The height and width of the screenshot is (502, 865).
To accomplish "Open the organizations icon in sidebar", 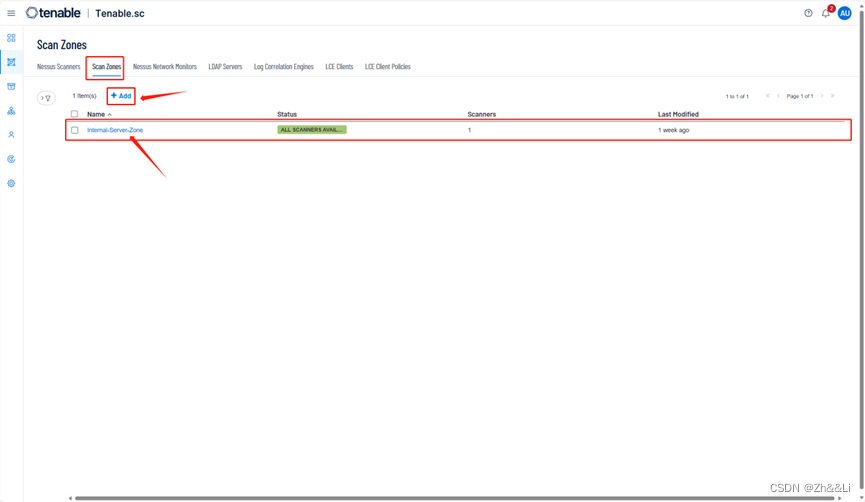I will pyautogui.click(x=11, y=111).
